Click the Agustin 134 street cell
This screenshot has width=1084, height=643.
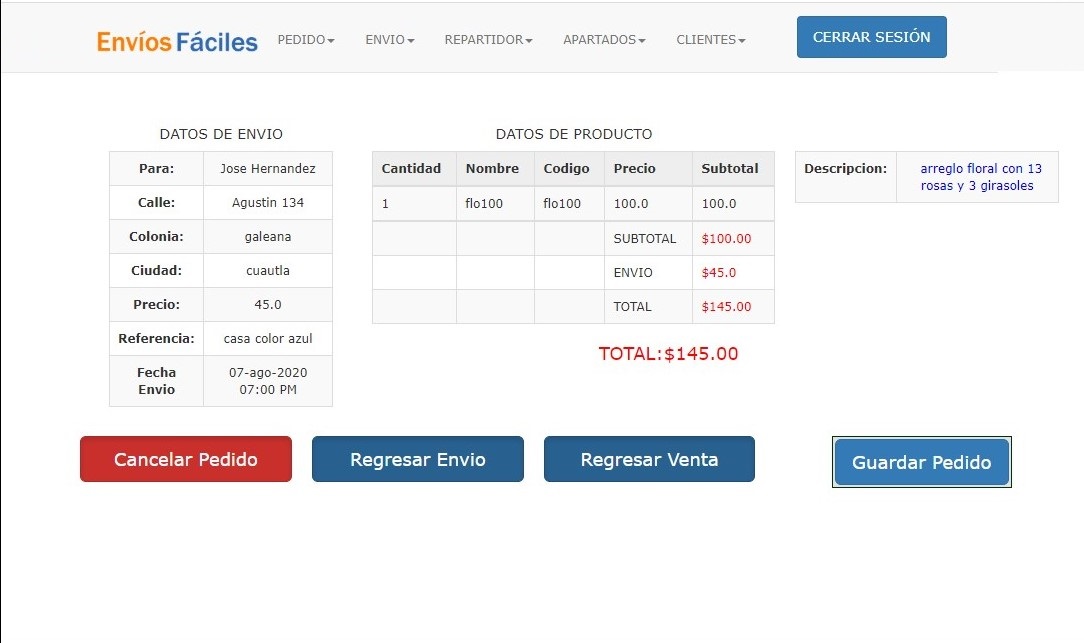pyautogui.click(x=267, y=203)
